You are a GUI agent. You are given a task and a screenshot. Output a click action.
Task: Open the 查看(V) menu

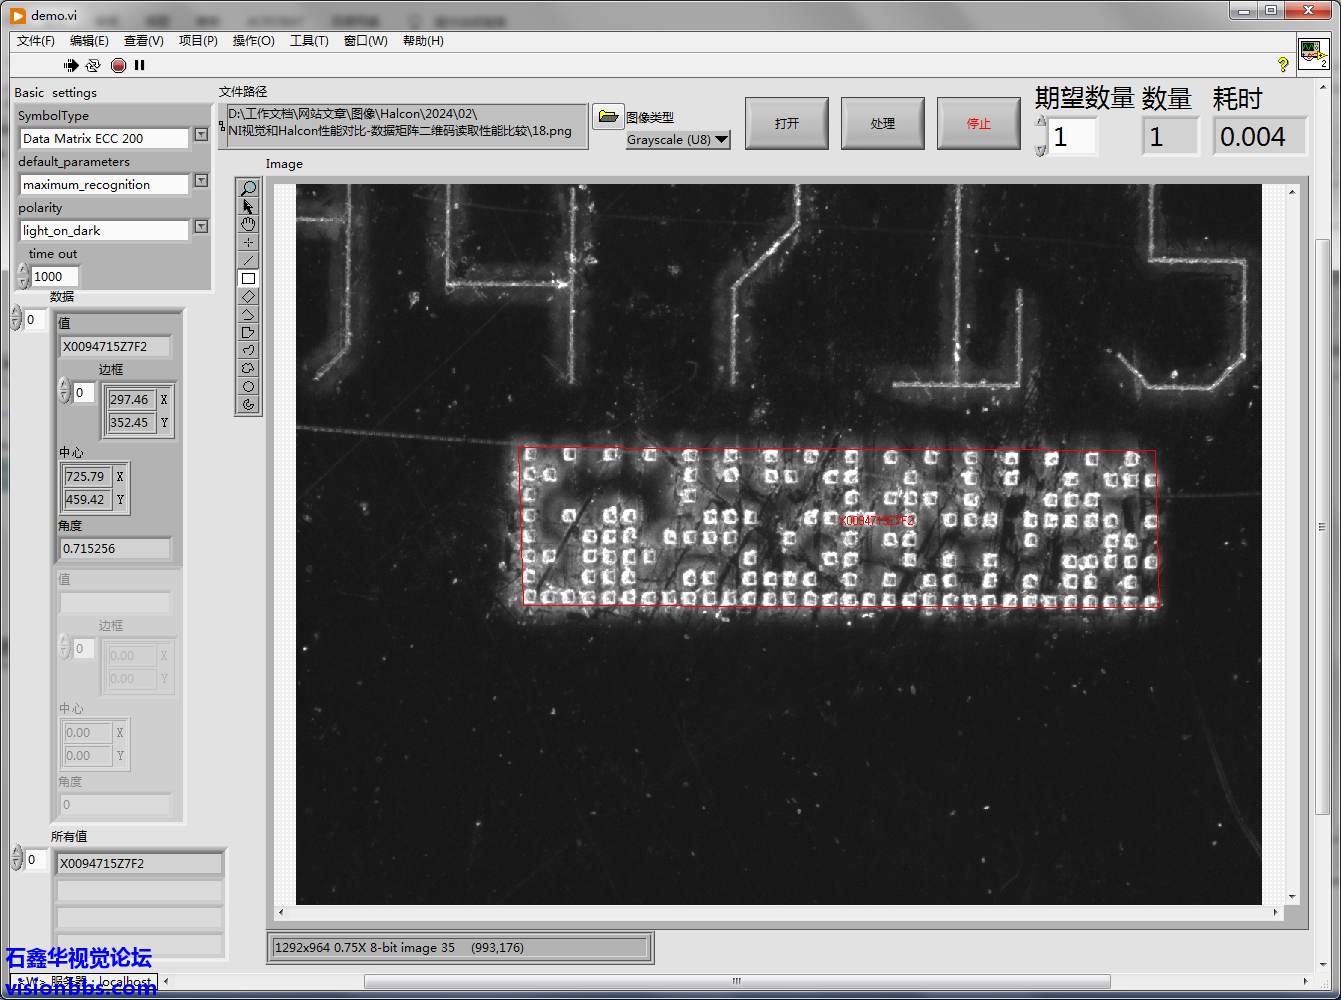(x=143, y=41)
